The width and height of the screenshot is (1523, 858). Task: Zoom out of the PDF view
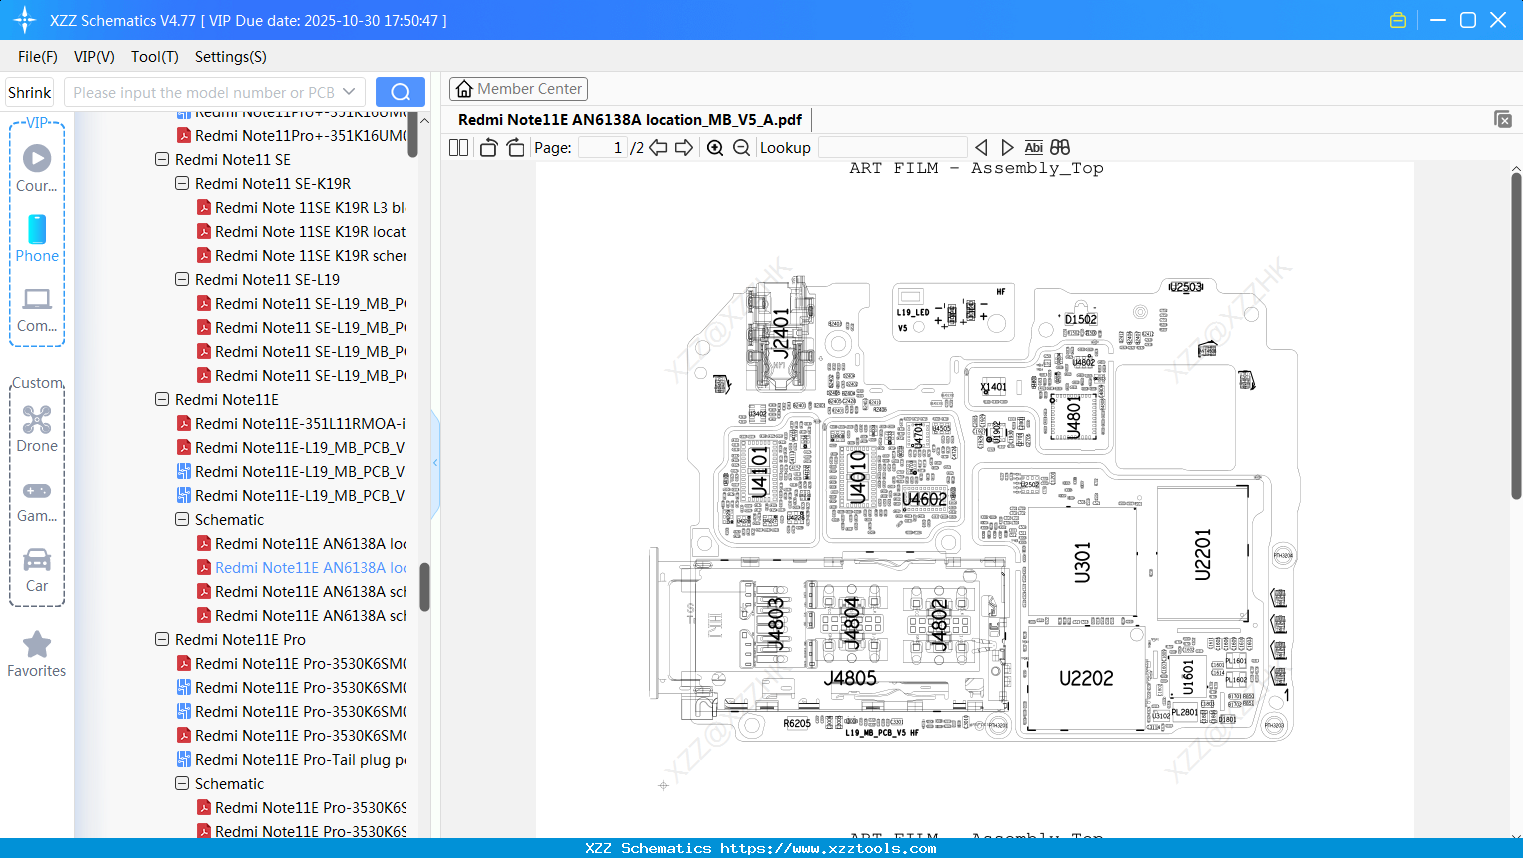pyautogui.click(x=741, y=147)
